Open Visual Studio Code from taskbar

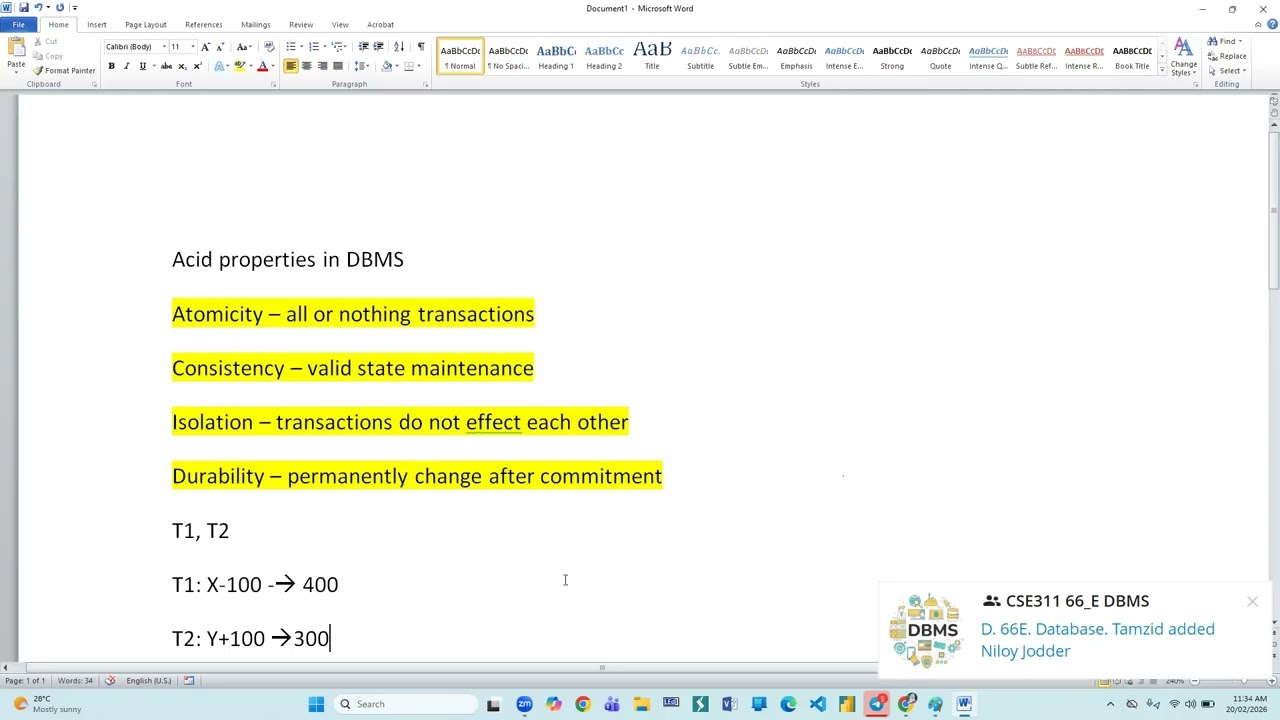(x=818, y=704)
